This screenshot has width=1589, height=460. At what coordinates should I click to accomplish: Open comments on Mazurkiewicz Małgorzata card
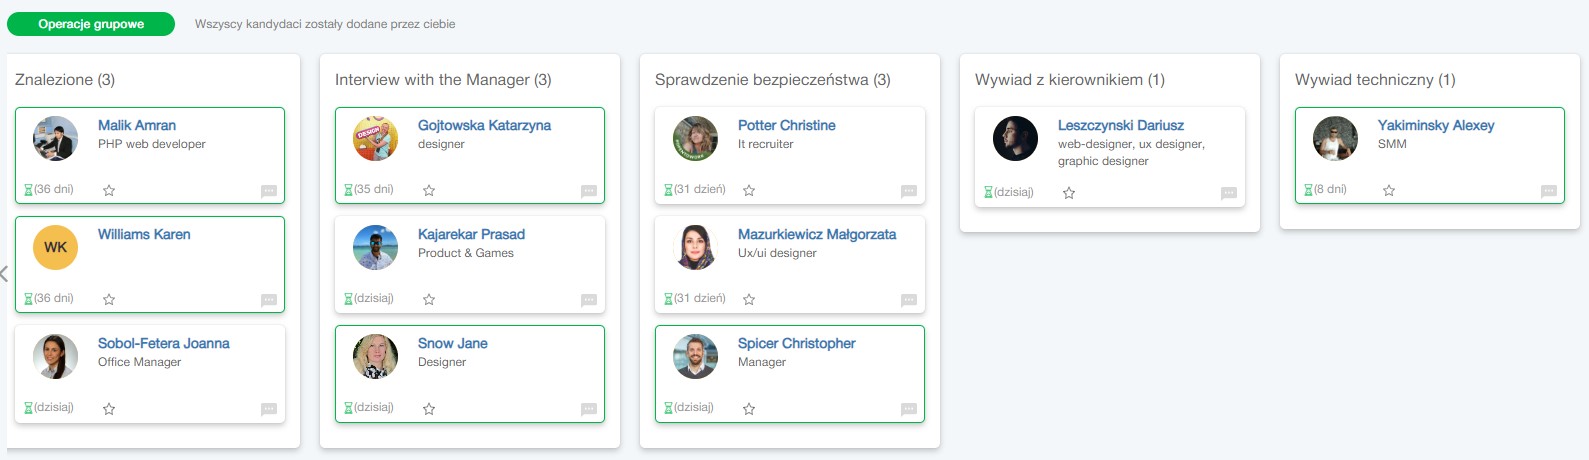coord(909,300)
